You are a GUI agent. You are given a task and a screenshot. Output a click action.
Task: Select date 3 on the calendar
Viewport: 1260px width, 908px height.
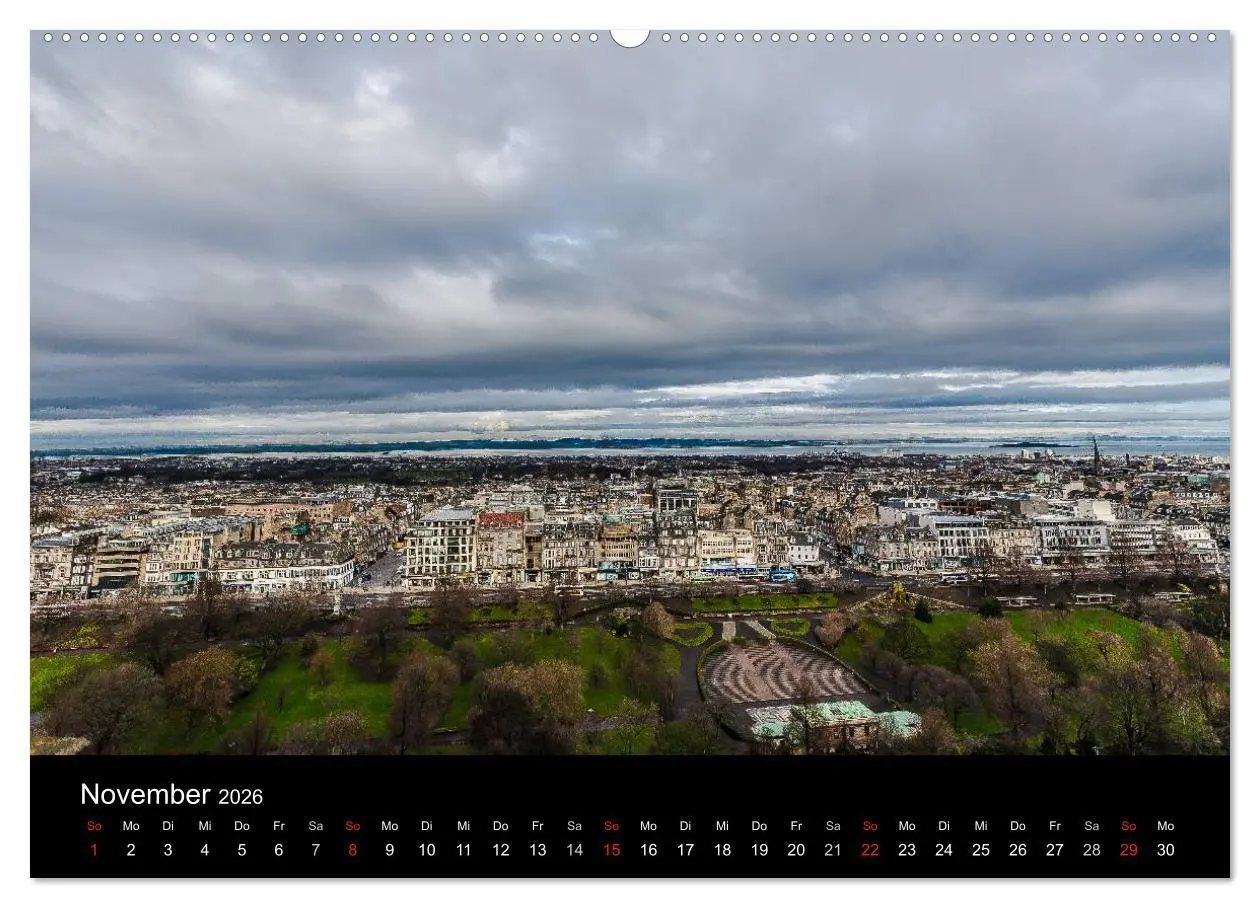click(168, 850)
